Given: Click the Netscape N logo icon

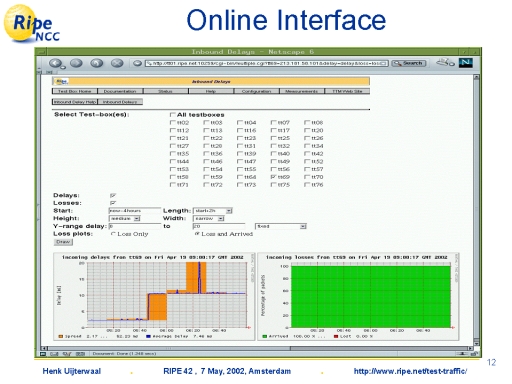Looking at the screenshot, I should (x=466, y=63).
